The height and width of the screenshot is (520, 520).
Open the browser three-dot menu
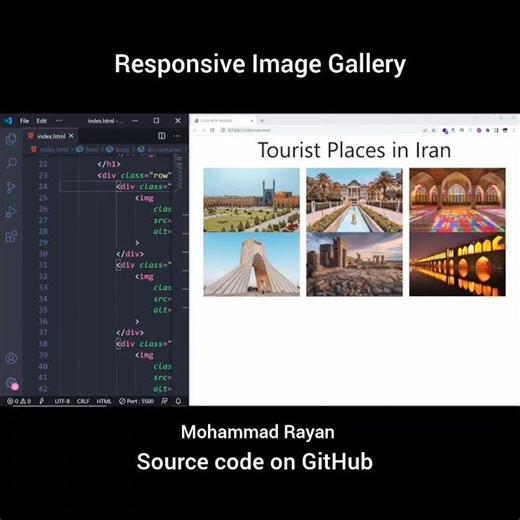[514, 130]
